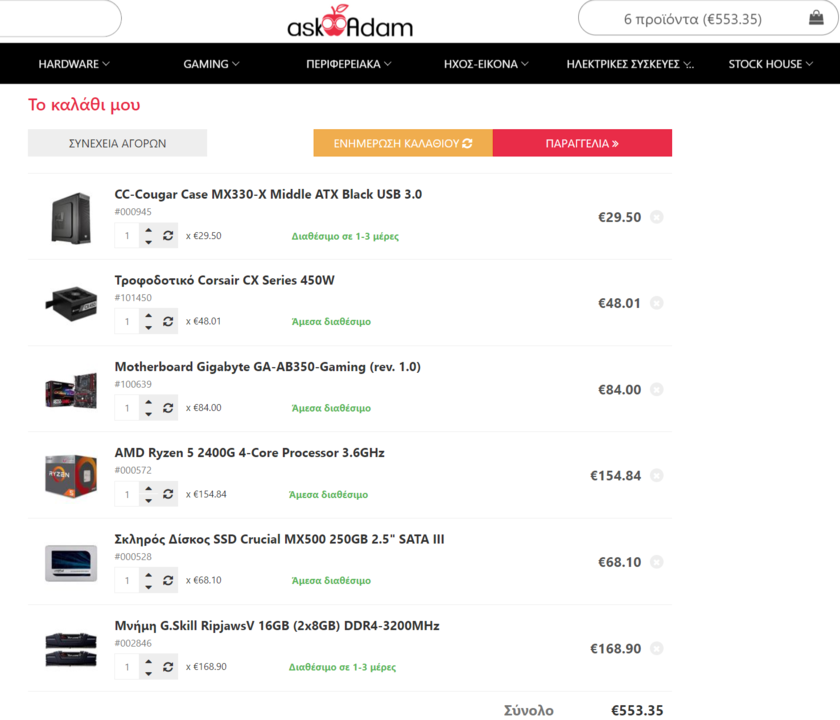840x720 pixels.
Task: Decrease quantity of AMD Ryzen 5 2400G
Action: click(x=148, y=500)
